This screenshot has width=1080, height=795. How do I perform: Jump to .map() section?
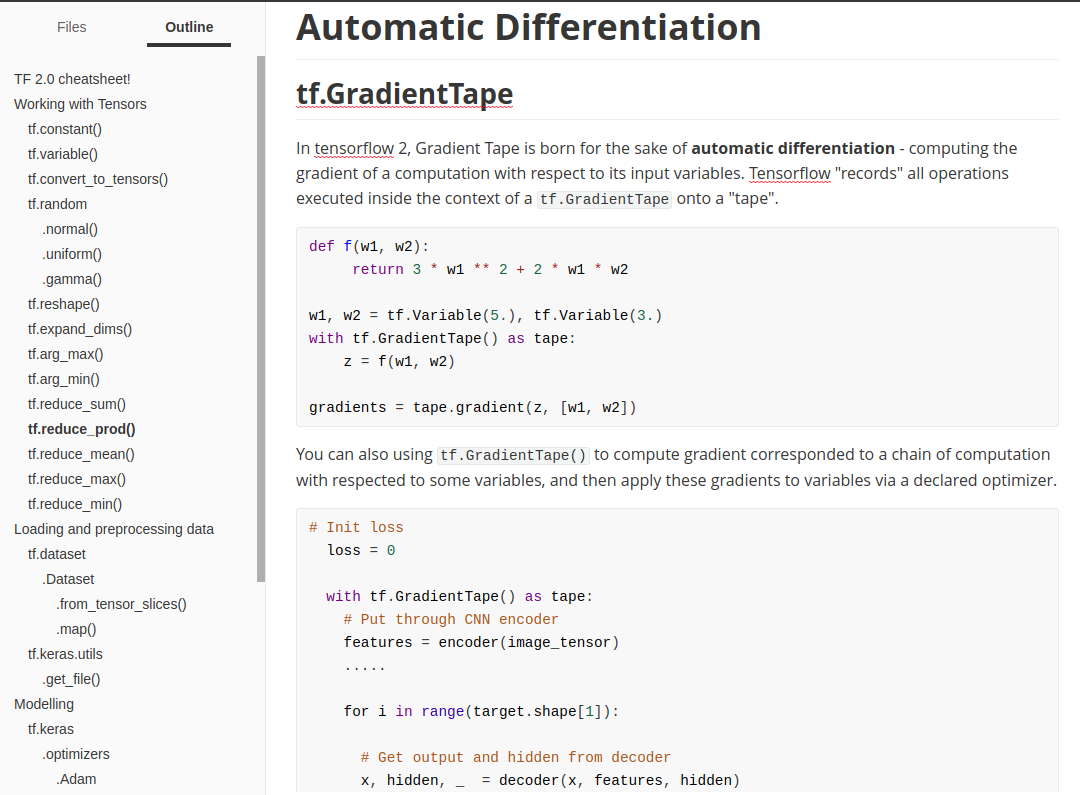(x=76, y=629)
